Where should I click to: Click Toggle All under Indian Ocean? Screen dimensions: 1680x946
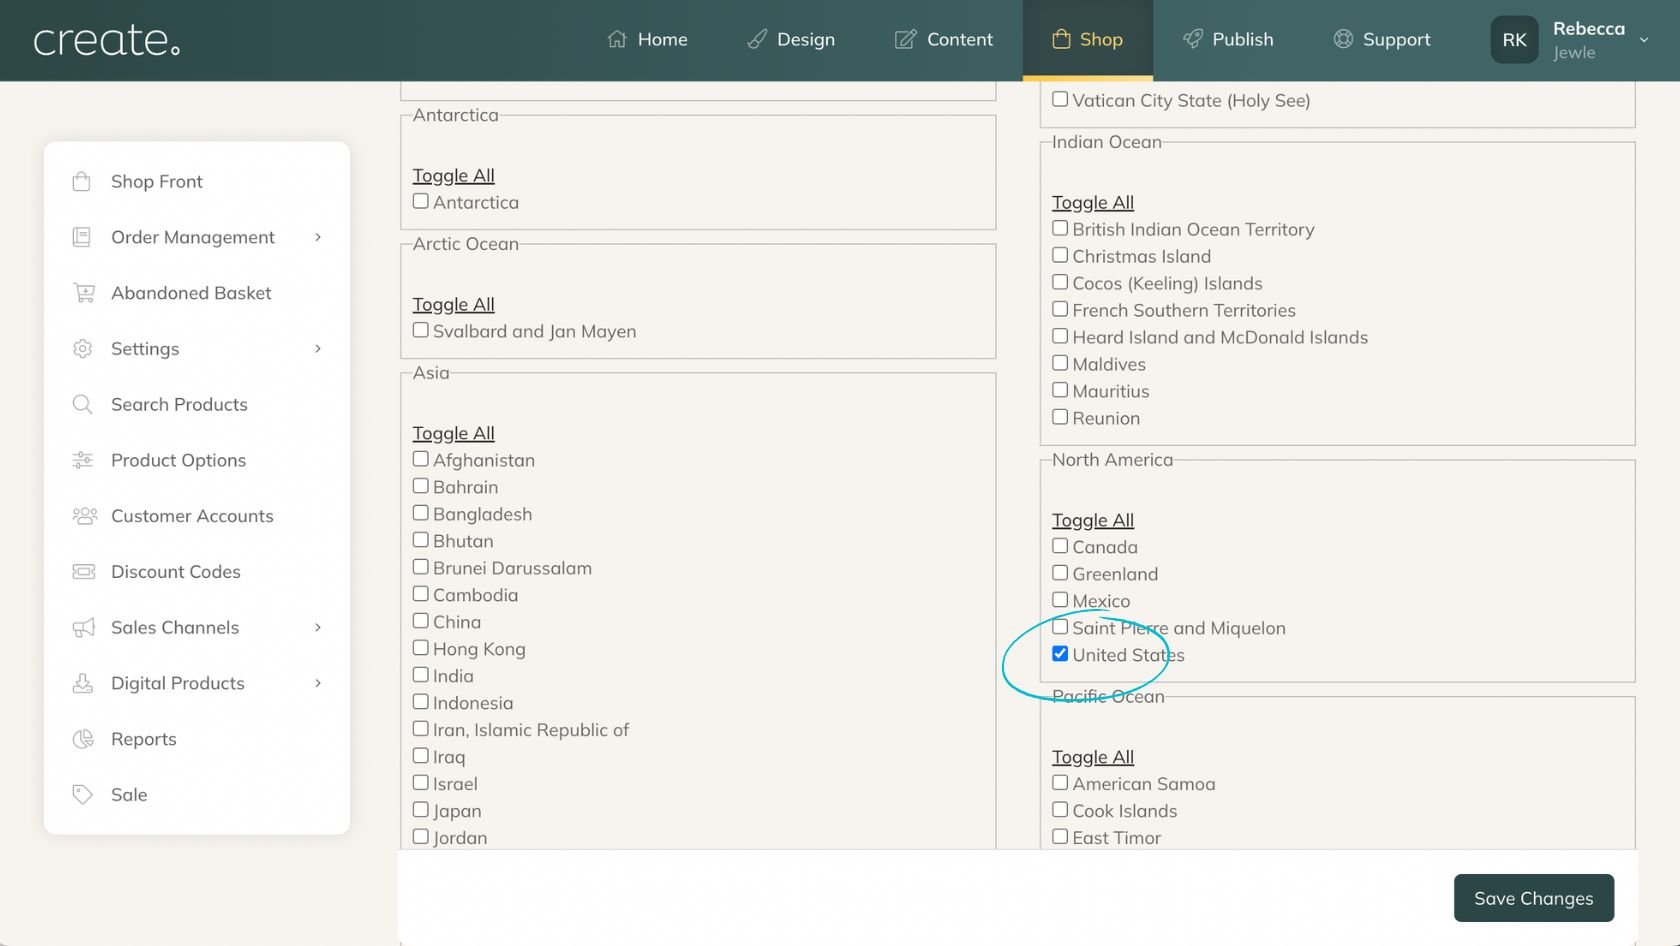point(1093,202)
